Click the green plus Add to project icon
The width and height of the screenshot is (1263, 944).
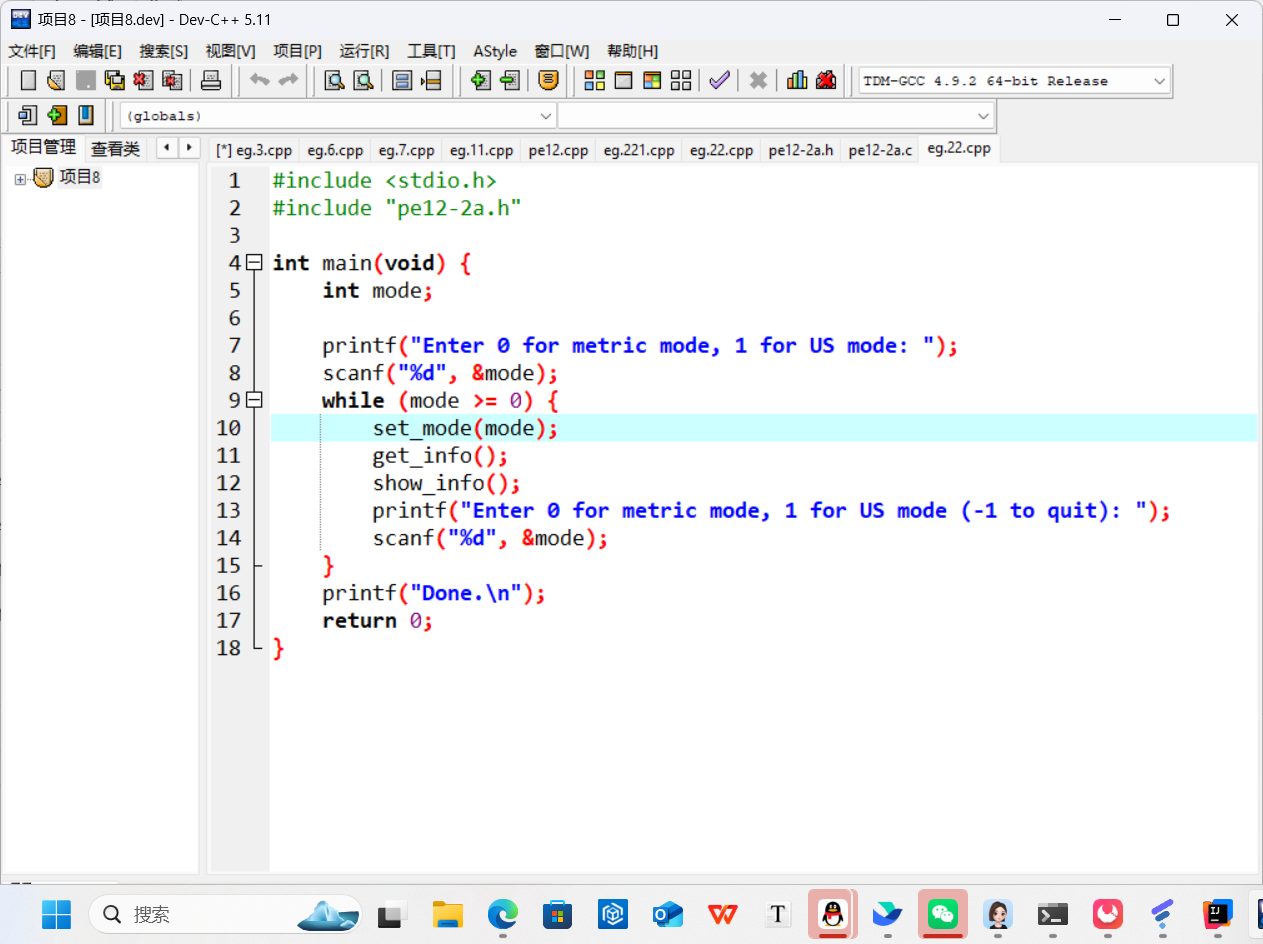[x=481, y=81]
